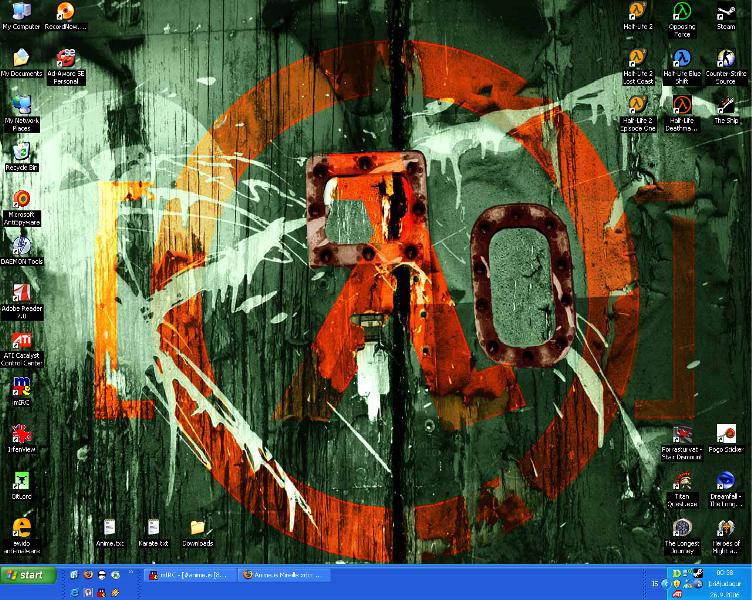Select the Half-Life 2 game shortcut
Image resolution: width=752 pixels, height=600 pixels.
coord(638,17)
